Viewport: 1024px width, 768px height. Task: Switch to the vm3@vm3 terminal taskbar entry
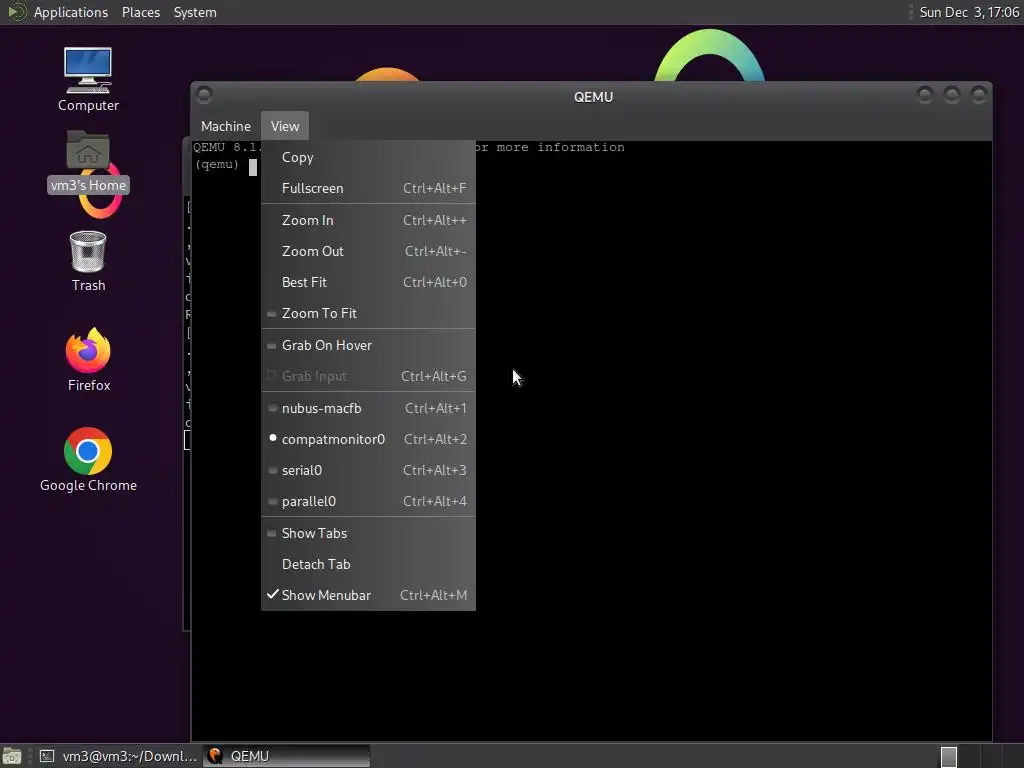click(x=118, y=756)
